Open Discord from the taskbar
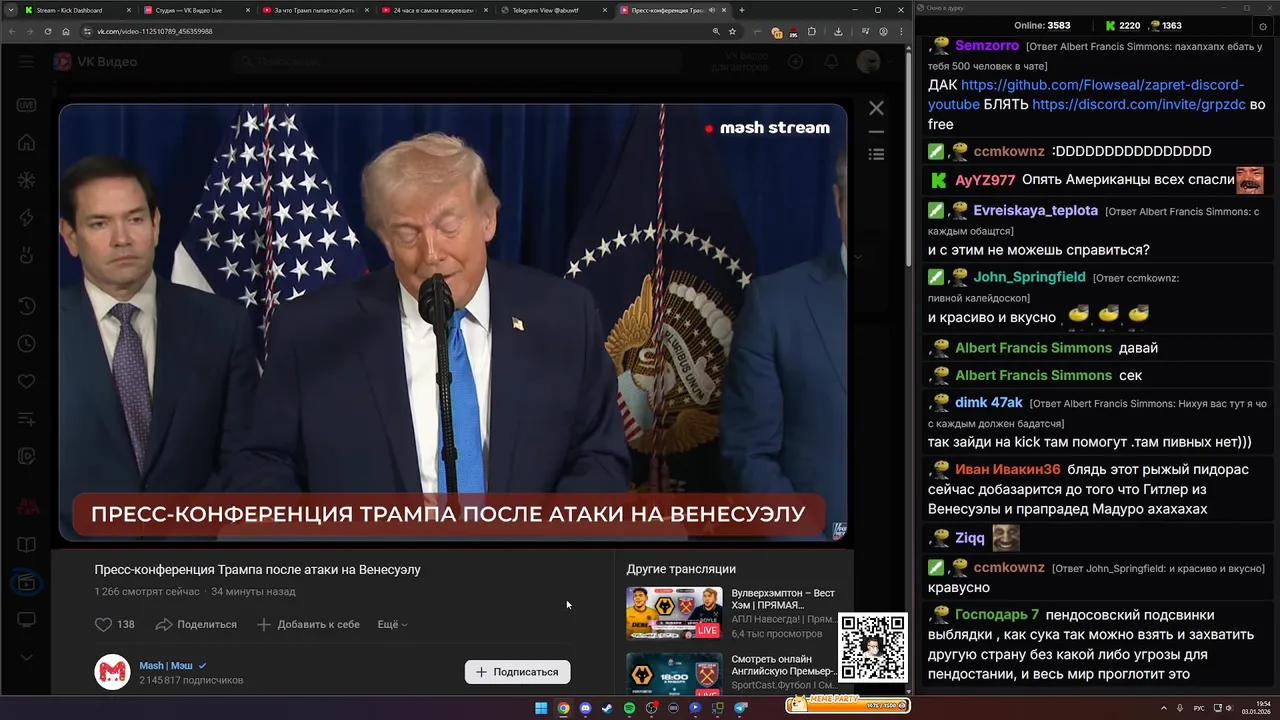Screen dimensions: 1280x720 pos(585,708)
